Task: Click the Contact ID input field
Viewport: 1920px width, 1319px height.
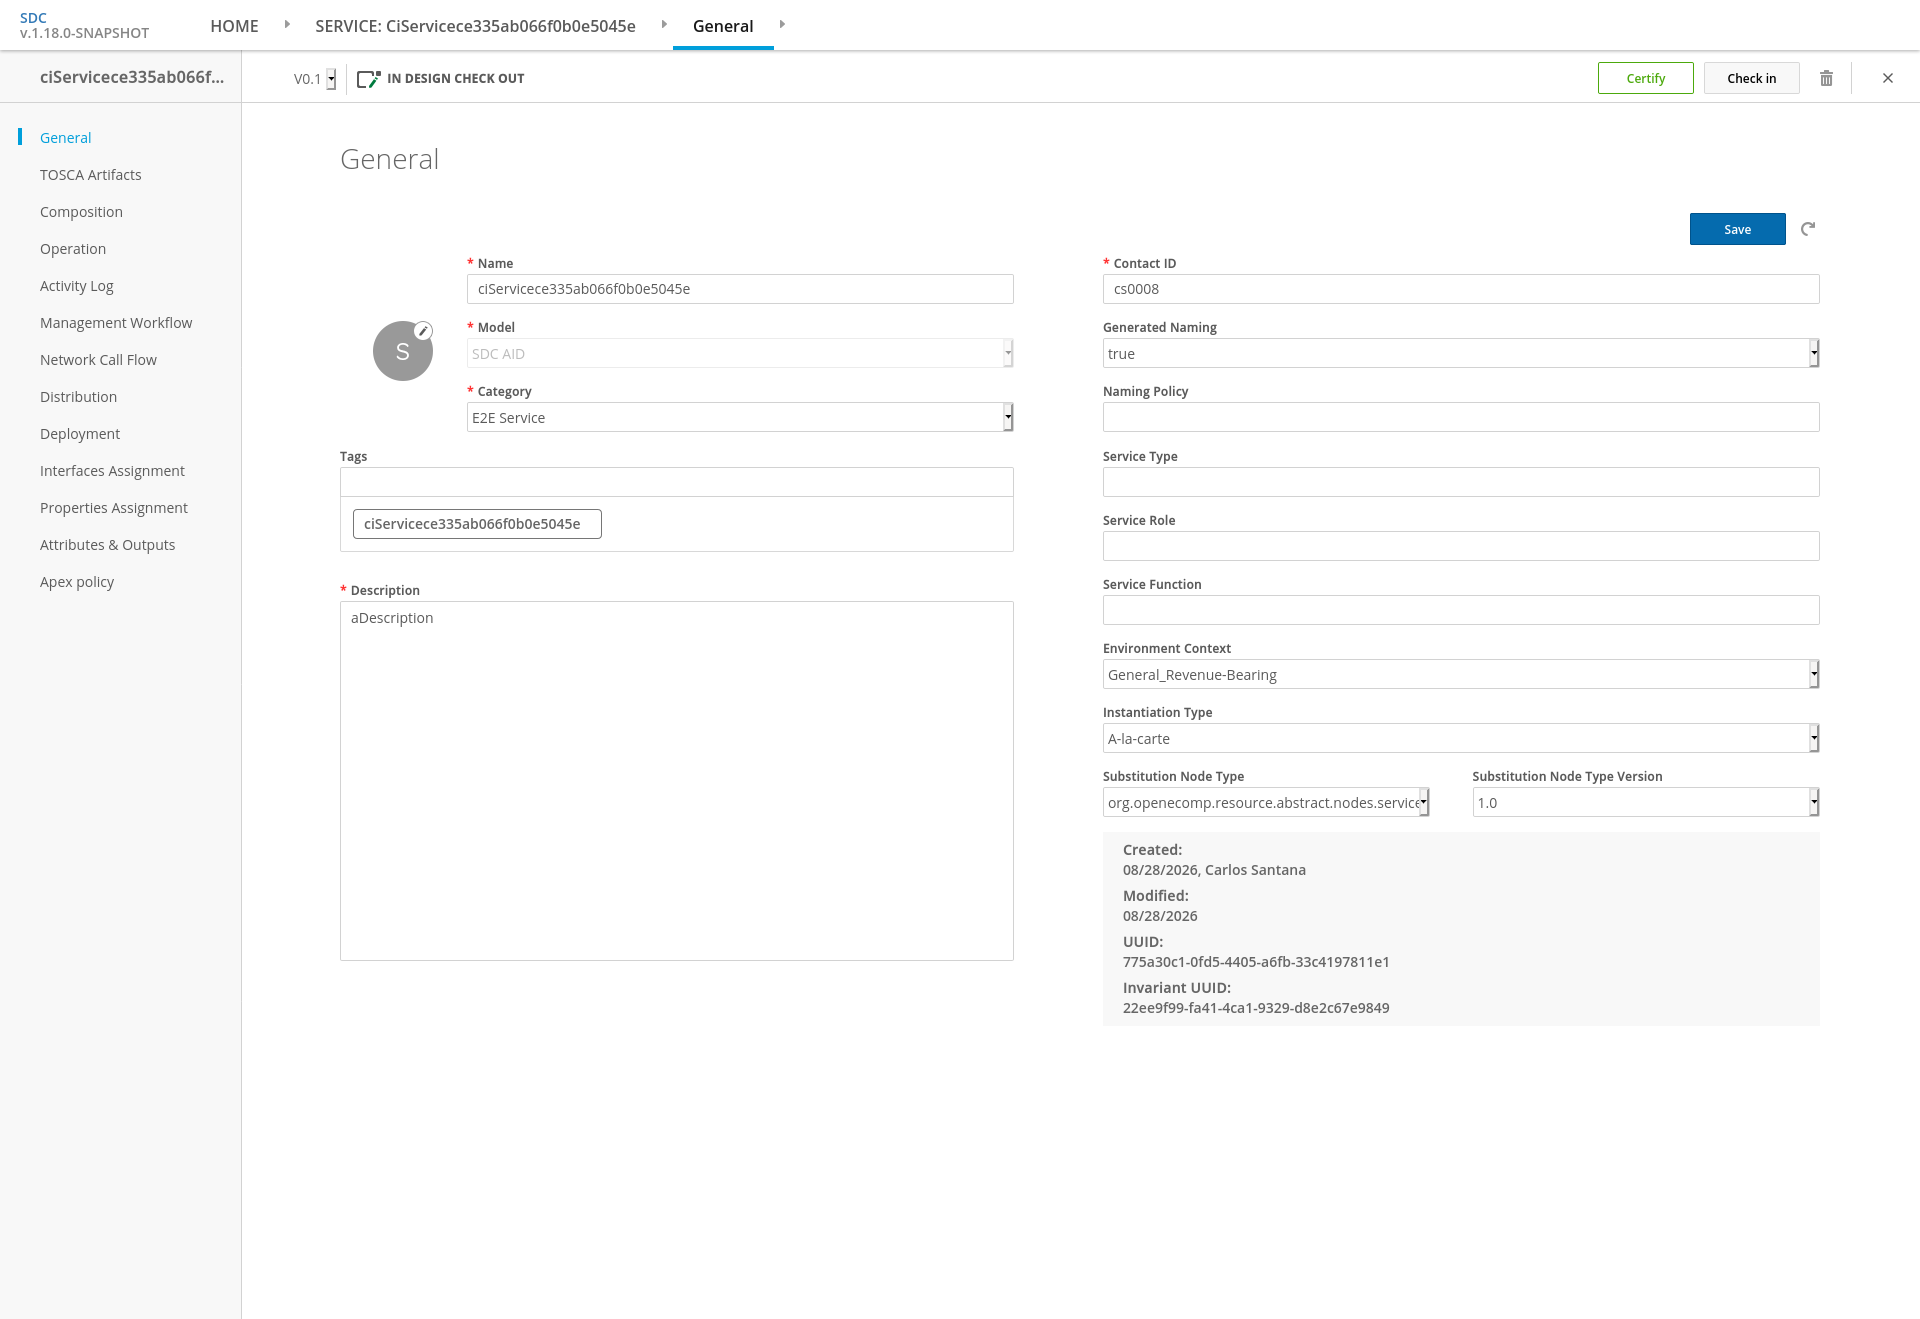Action: pyautogui.click(x=1461, y=289)
